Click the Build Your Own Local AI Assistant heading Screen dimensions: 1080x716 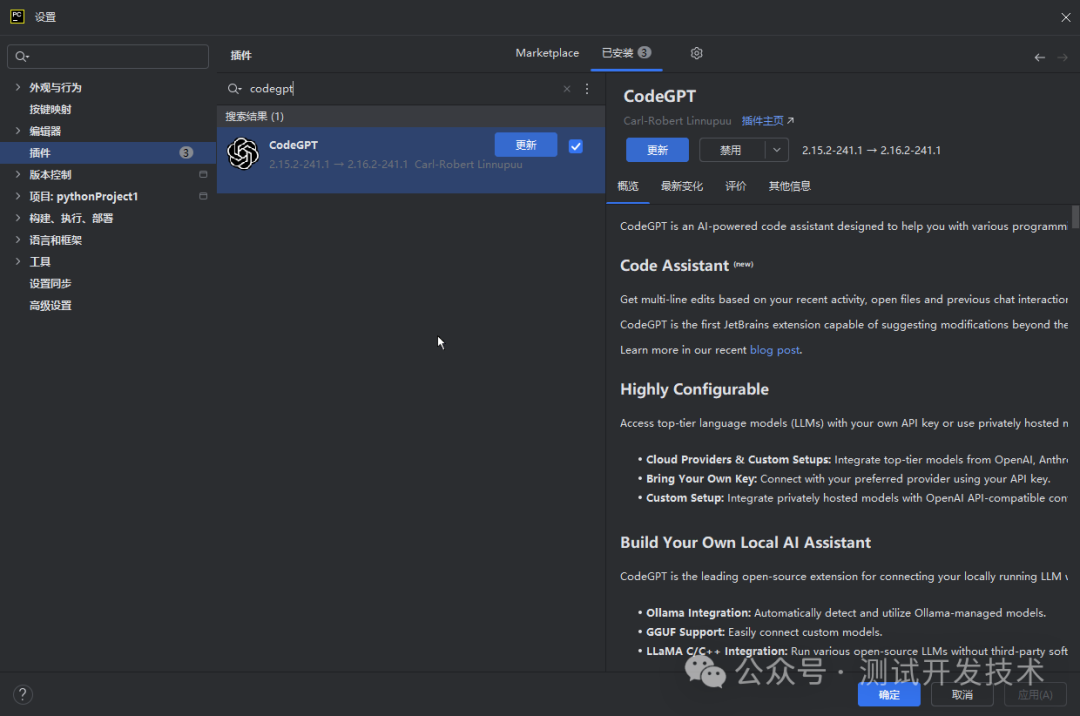[x=745, y=543]
